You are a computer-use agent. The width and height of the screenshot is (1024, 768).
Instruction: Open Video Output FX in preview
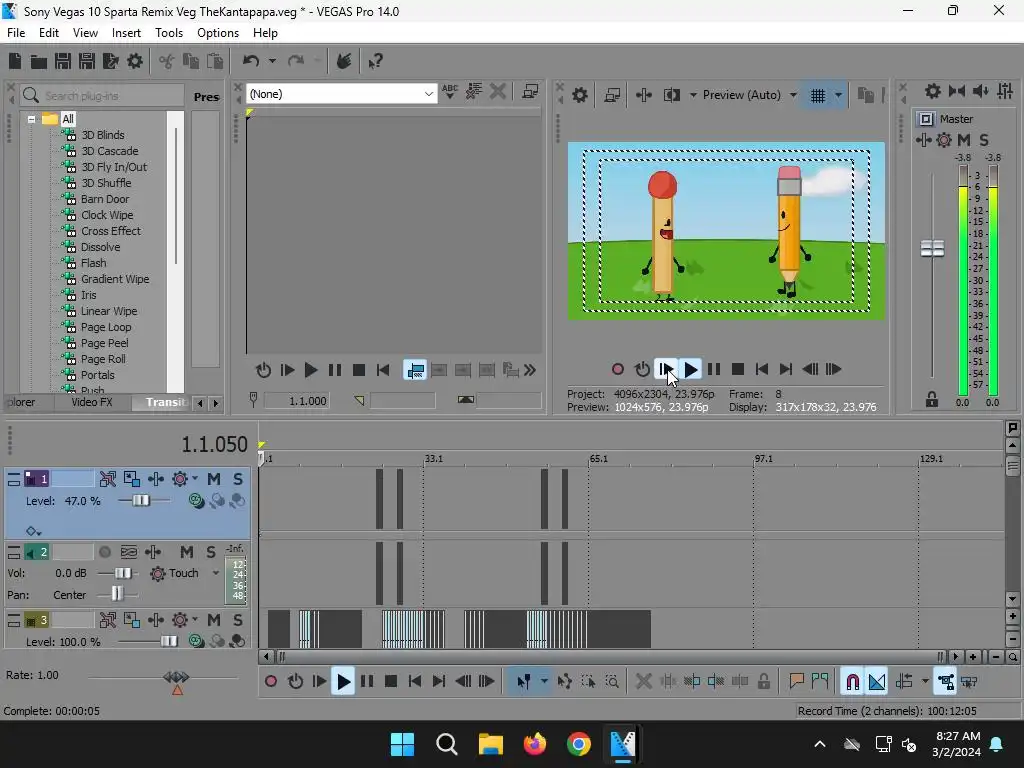(643, 95)
